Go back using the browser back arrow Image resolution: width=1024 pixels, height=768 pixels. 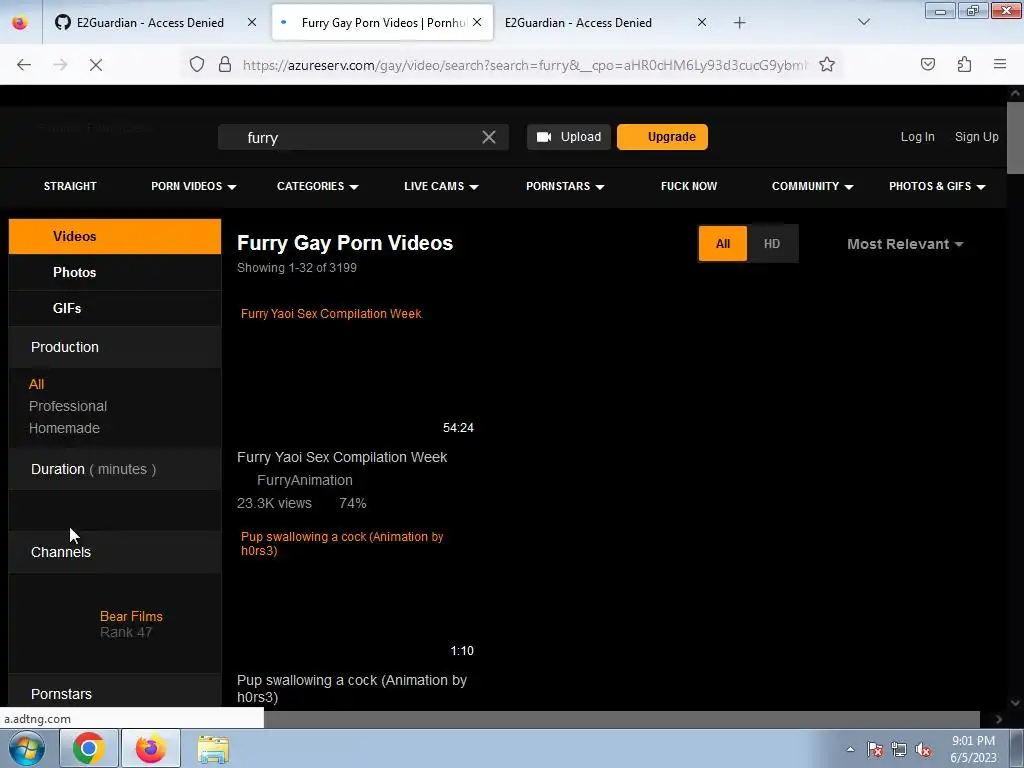pos(24,64)
